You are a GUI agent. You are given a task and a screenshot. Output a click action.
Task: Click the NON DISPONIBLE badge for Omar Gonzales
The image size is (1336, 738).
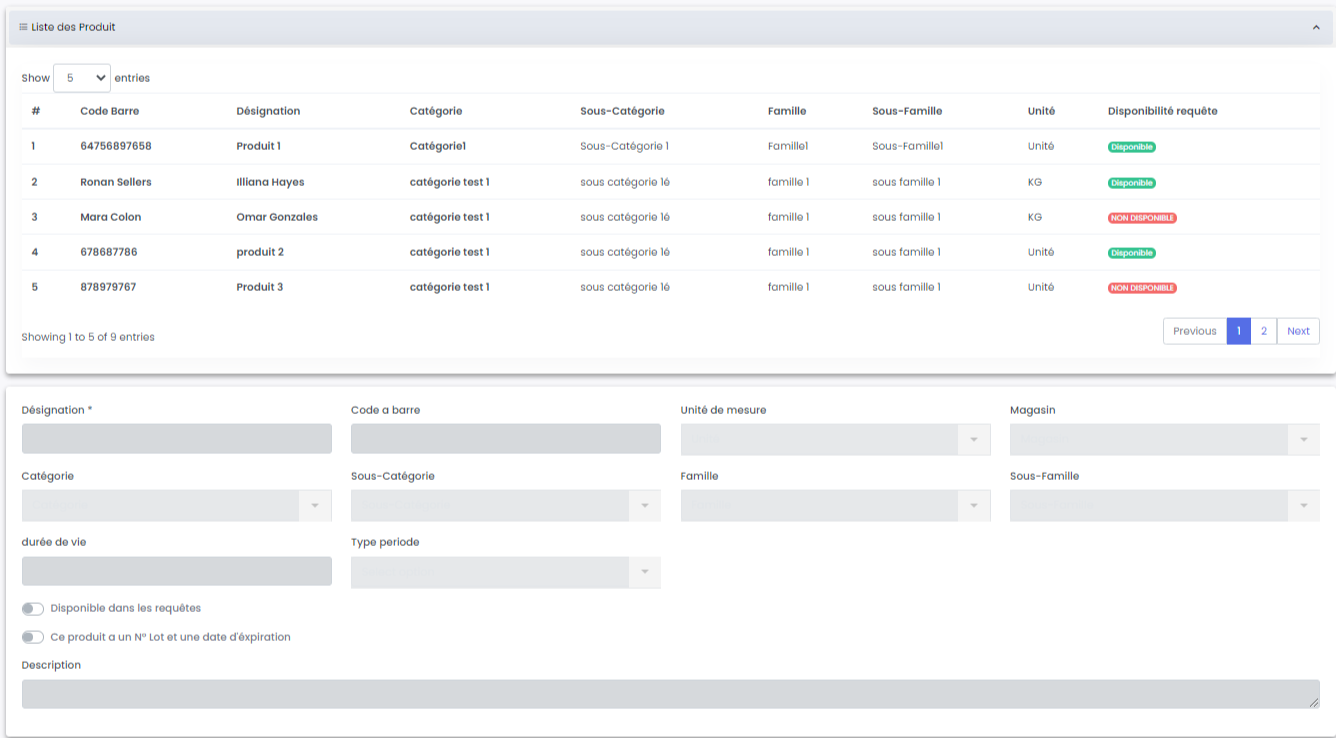click(1142, 218)
